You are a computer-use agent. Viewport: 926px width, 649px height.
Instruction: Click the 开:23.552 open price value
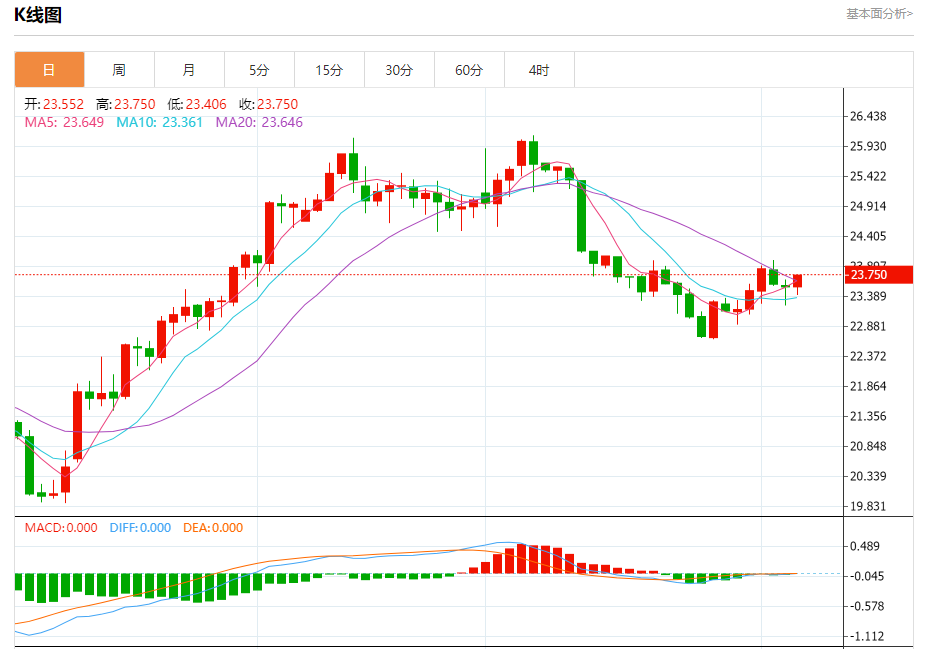point(54,105)
